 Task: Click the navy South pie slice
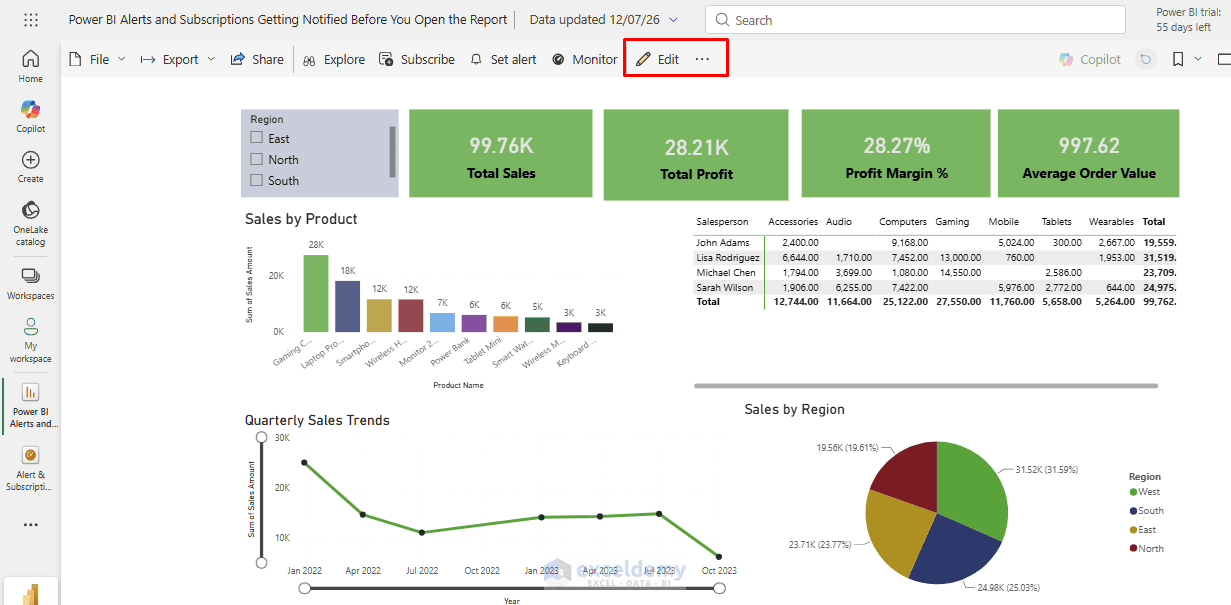[955, 550]
